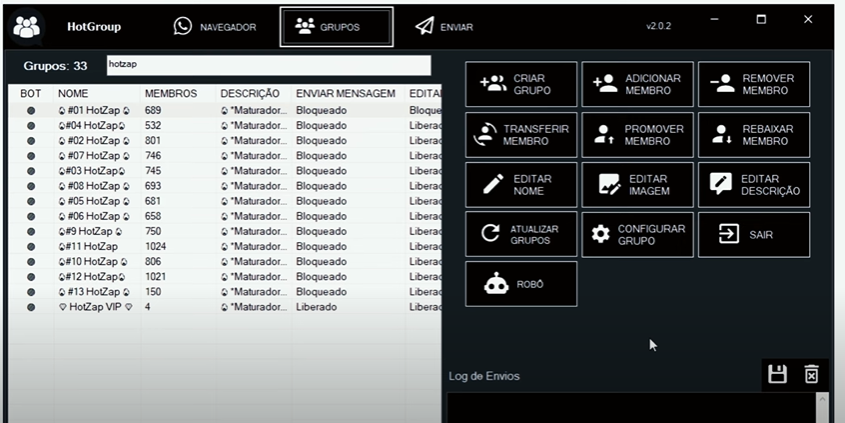The width and height of the screenshot is (845, 423).
Task: Click the Sair exit button
Action: pos(754,234)
